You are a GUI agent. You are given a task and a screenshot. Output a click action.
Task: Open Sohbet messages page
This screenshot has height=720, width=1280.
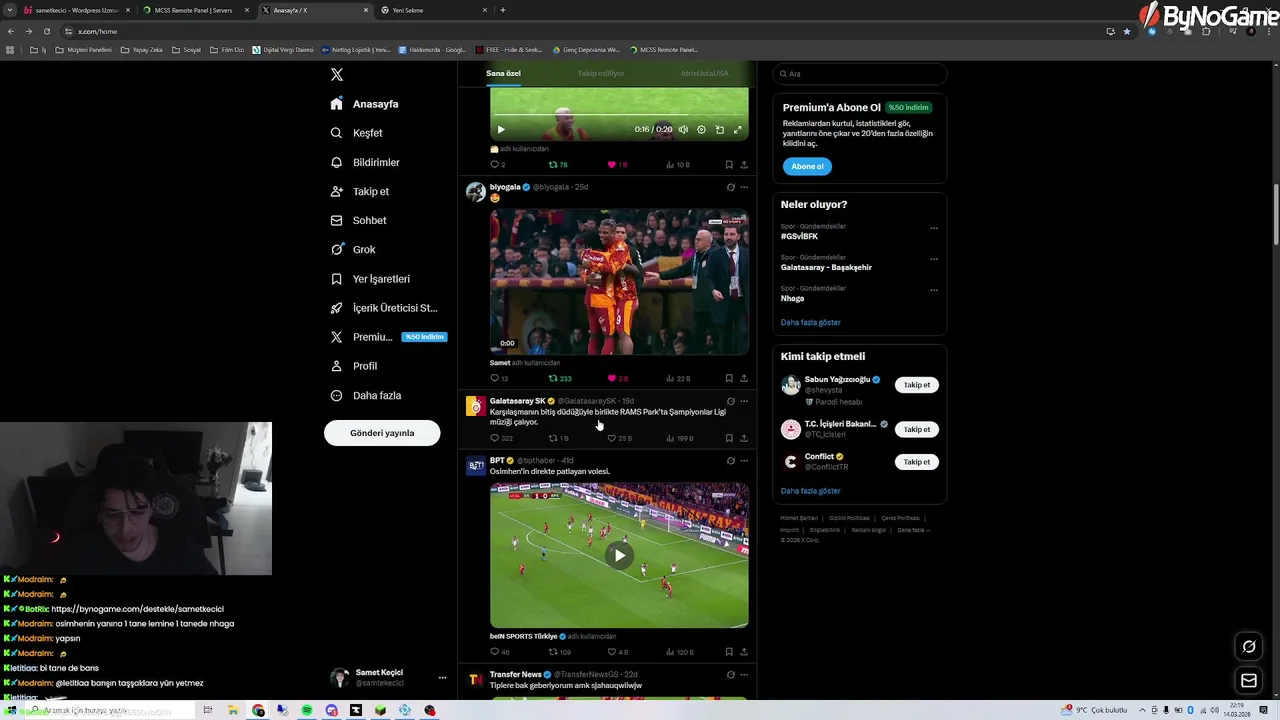tap(358, 220)
